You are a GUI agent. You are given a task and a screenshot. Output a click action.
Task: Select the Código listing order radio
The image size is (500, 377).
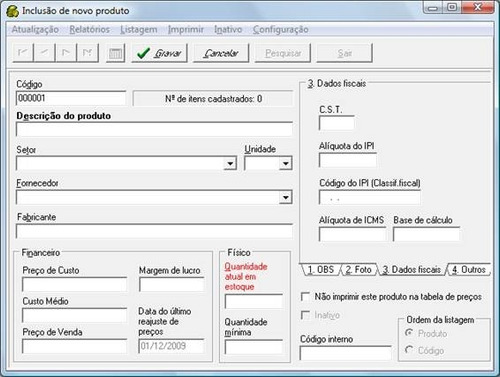(x=409, y=350)
